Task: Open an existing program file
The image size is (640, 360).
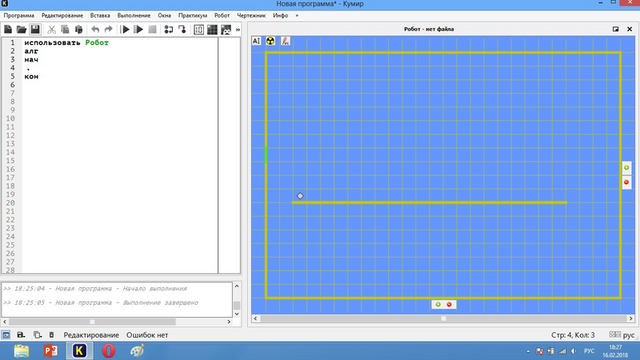Action: point(21,29)
